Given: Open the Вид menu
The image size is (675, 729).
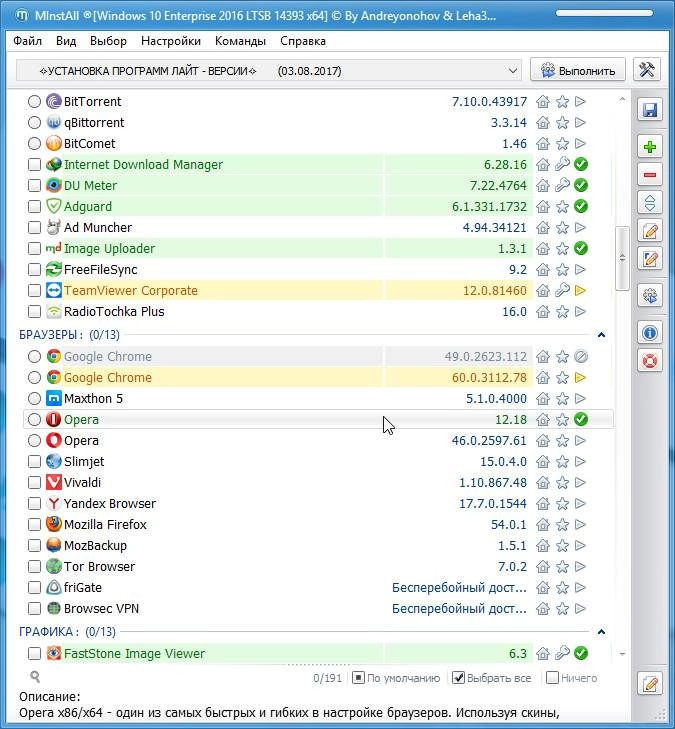Looking at the screenshot, I should click(x=66, y=41).
